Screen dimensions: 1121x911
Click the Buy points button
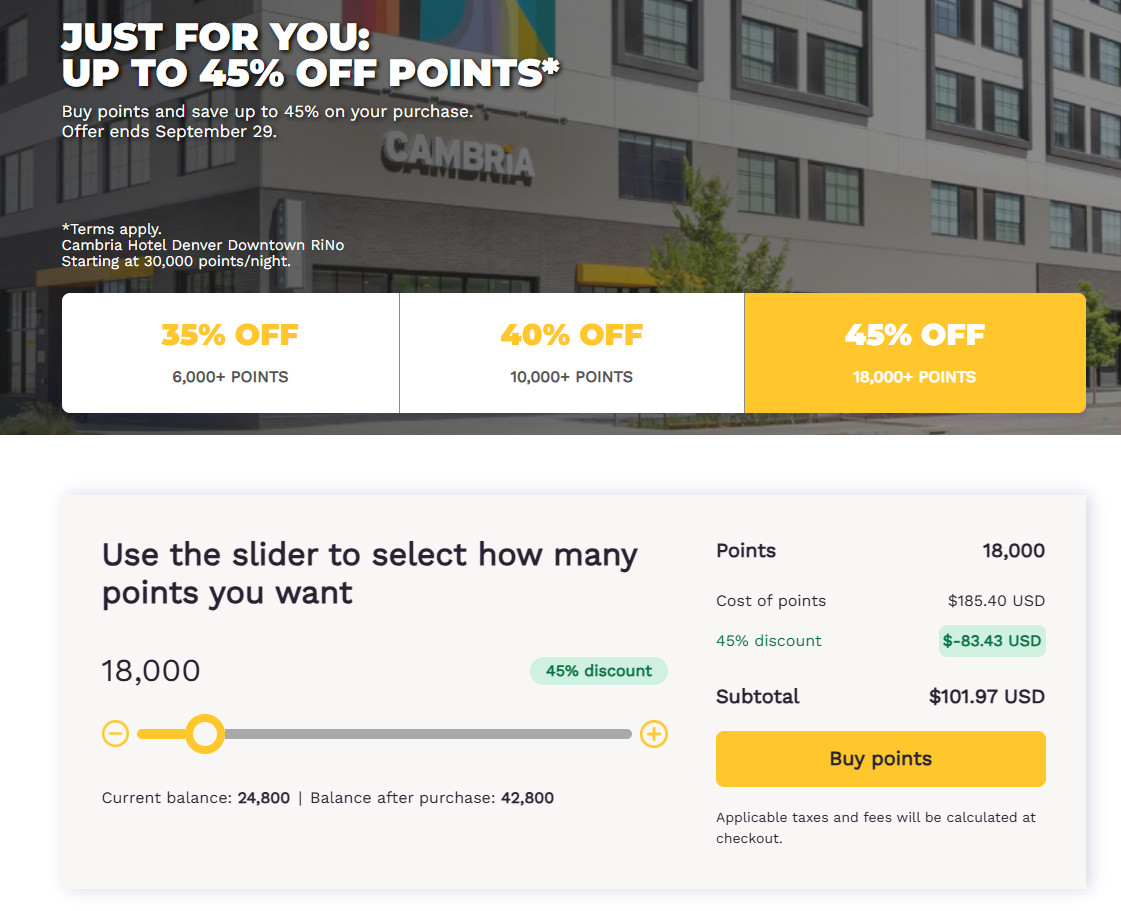click(x=880, y=759)
